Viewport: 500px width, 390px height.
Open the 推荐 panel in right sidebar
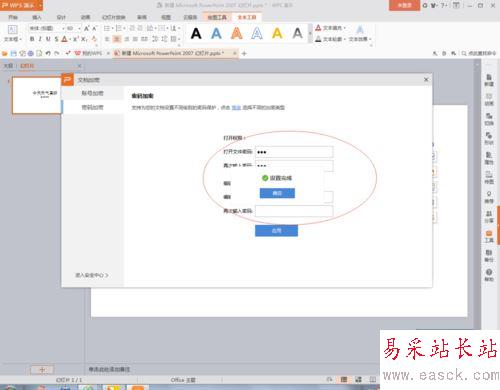489,197
